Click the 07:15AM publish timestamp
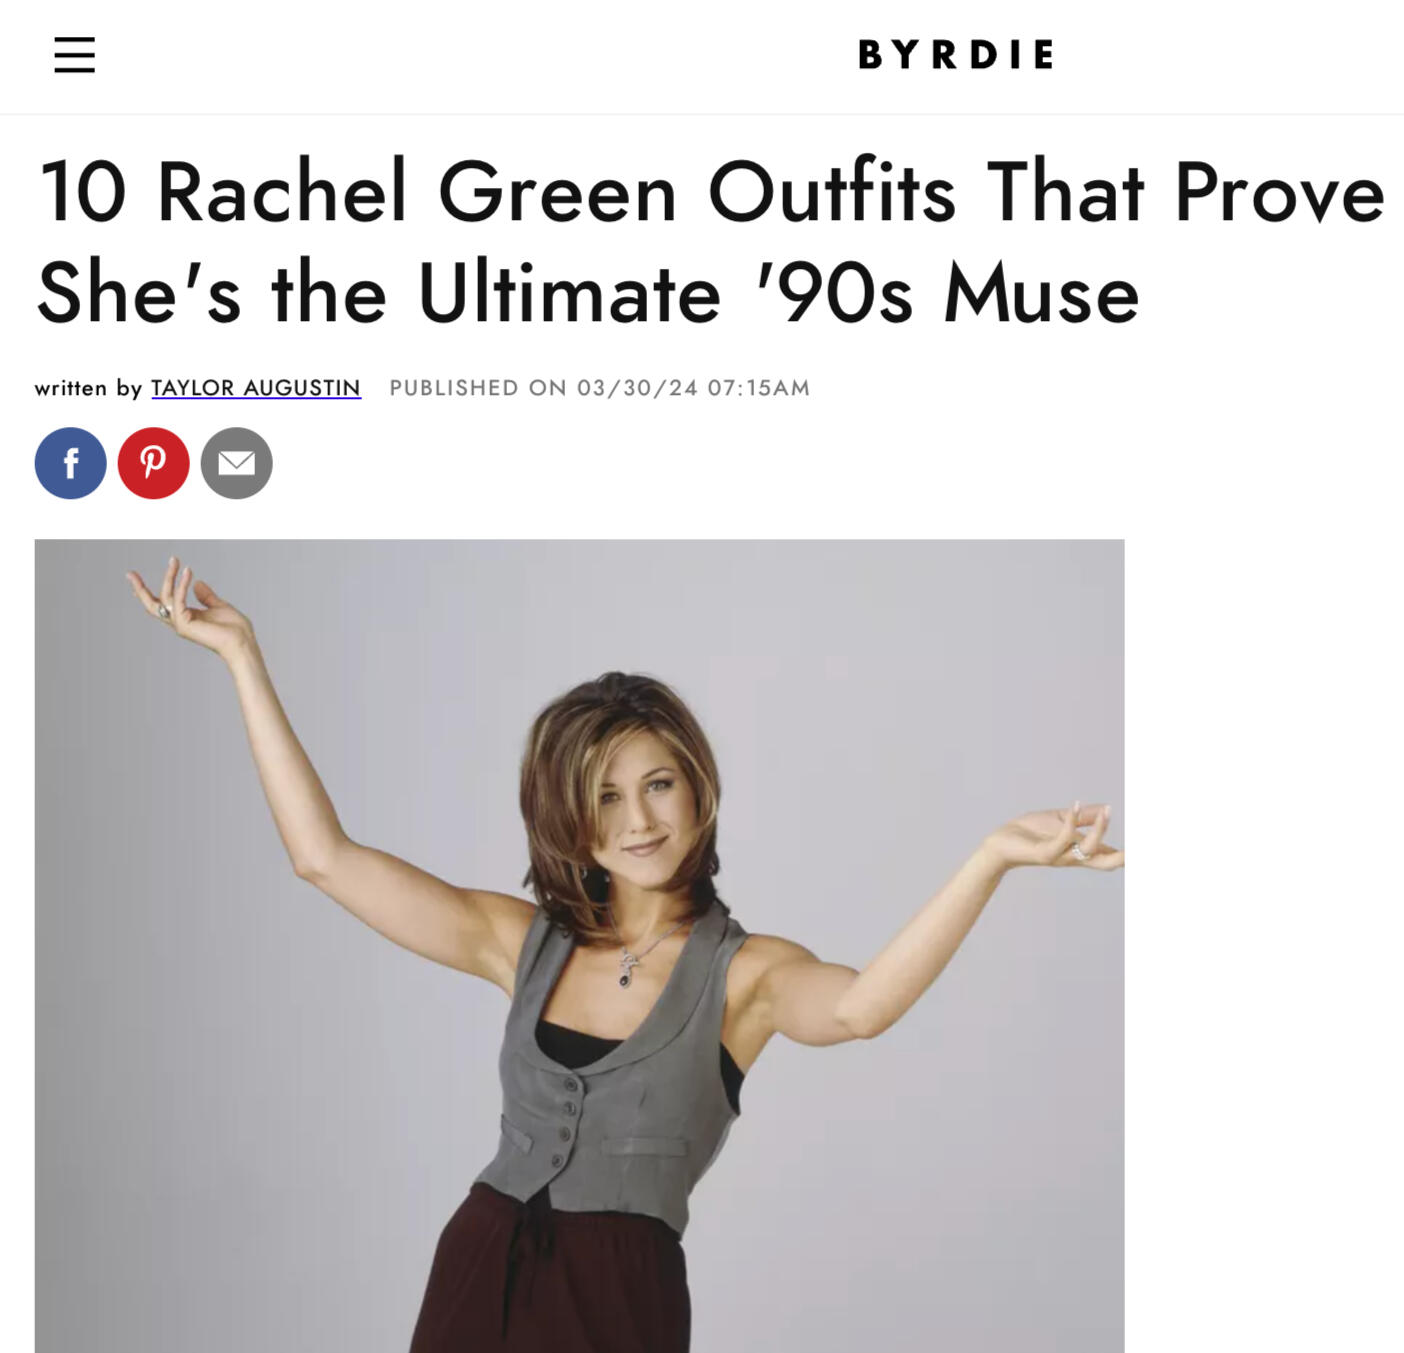The image size is (1404, 1353). coord(759,388)
